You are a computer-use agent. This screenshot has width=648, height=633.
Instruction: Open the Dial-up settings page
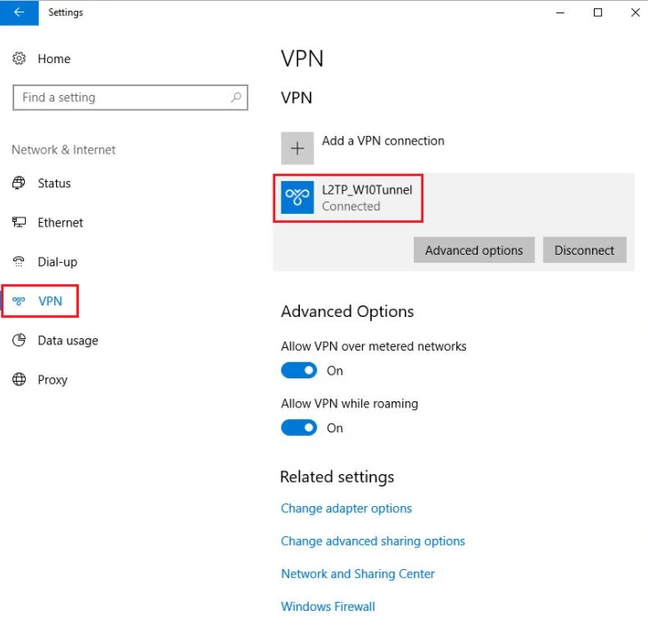[57, 262]
